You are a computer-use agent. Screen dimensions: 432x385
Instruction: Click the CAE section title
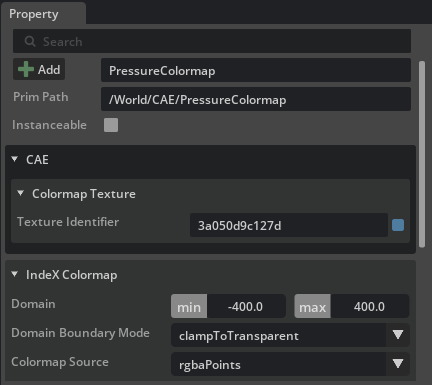click(37, 160)
